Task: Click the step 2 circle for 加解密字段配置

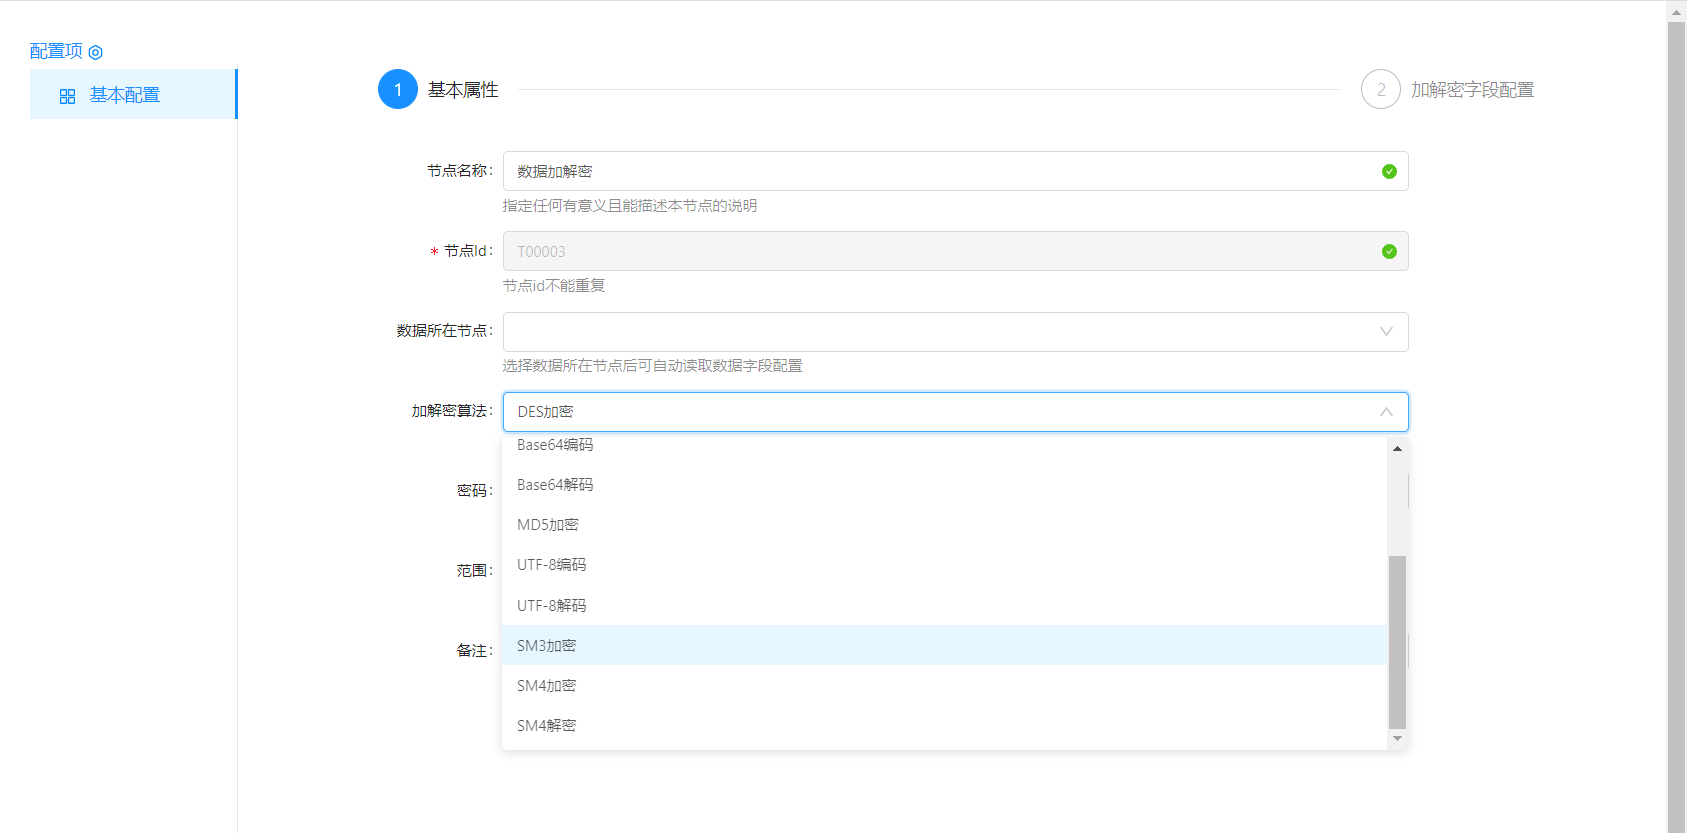Action: click(x=1380, y=90)
